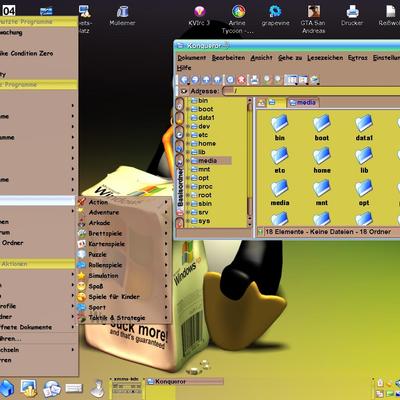Open the data1 folder icon in file view
400x400 pixels.
pos(364,128)
